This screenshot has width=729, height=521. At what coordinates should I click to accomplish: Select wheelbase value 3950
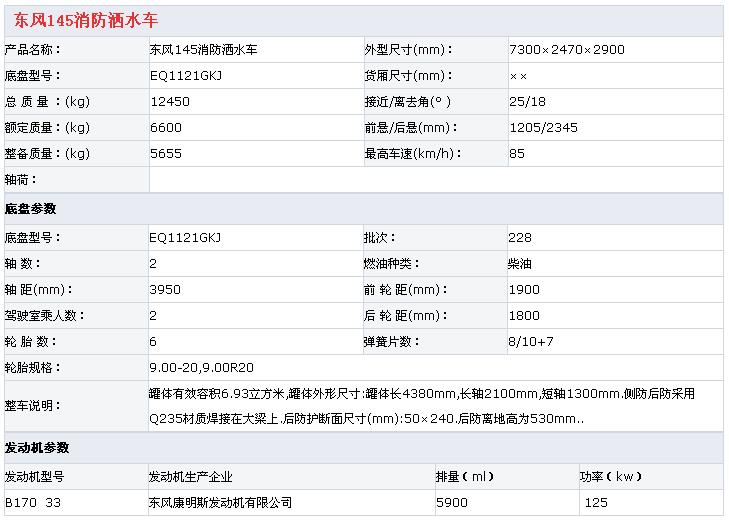165,290
